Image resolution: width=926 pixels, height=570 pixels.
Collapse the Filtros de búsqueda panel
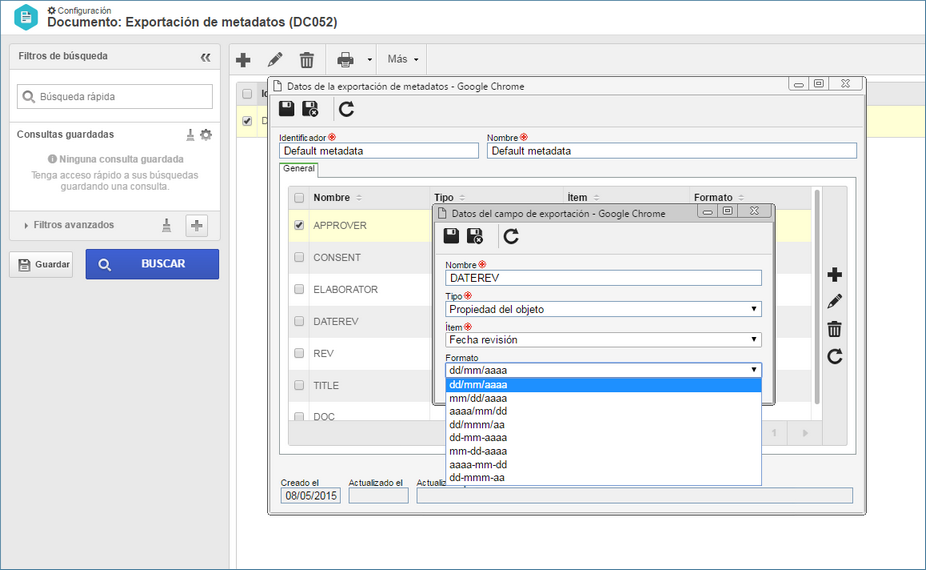pos(206,57)
